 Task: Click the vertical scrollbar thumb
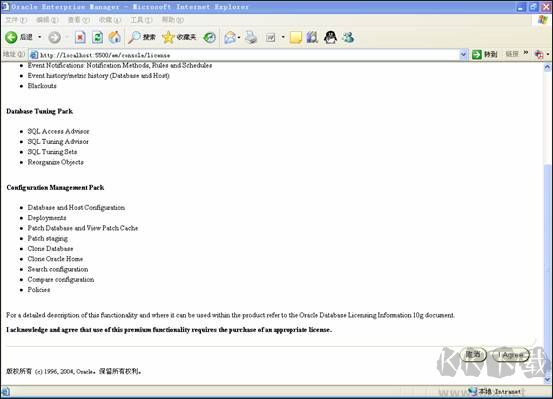pyautogui.click(x=547, y=270)
